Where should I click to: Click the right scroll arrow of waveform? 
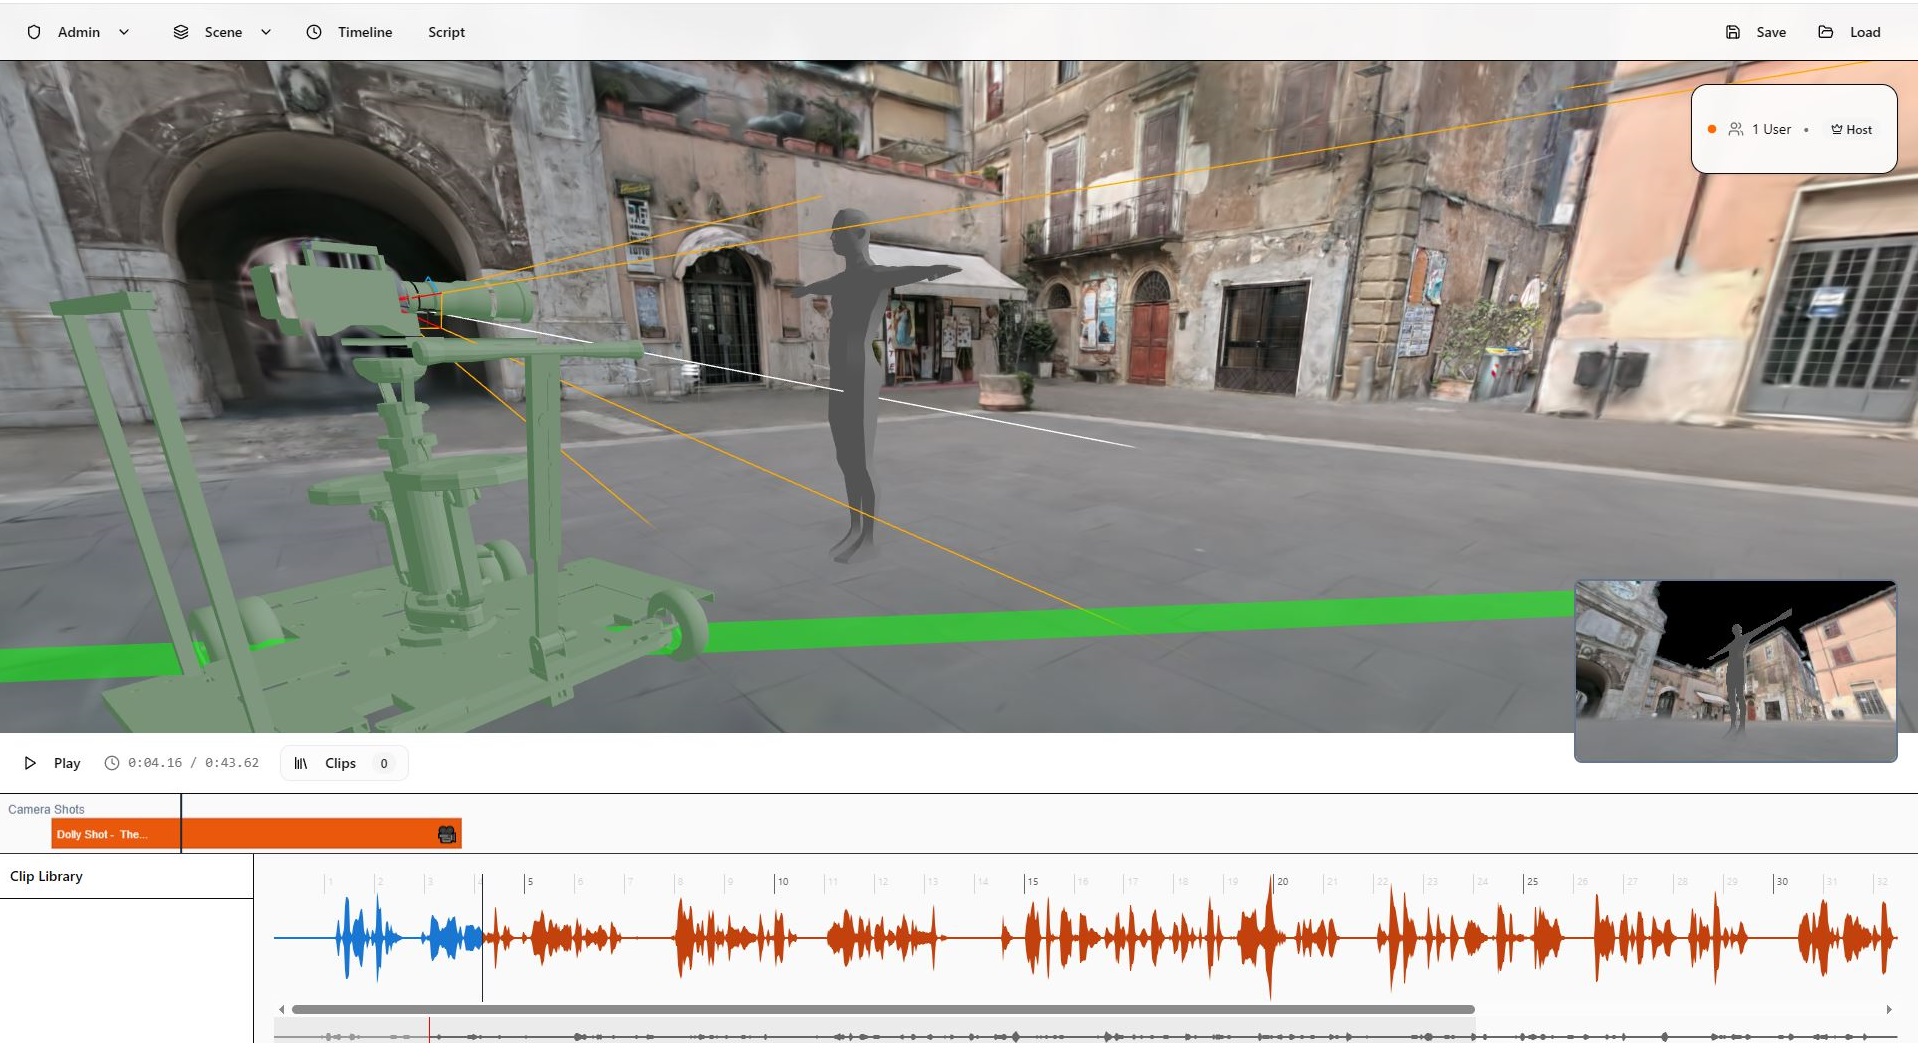click(1888, 1010)
